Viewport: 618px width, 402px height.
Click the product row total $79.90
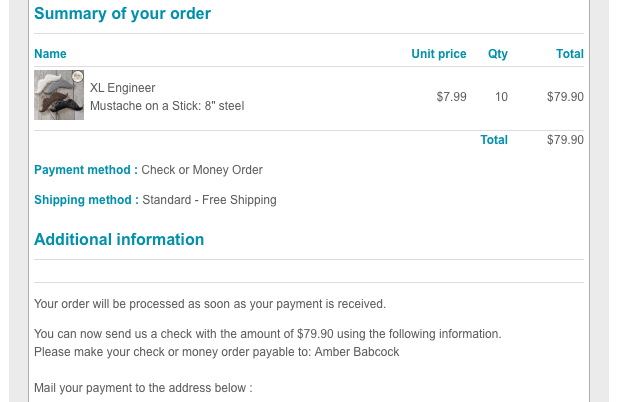(x=565, y=97)
